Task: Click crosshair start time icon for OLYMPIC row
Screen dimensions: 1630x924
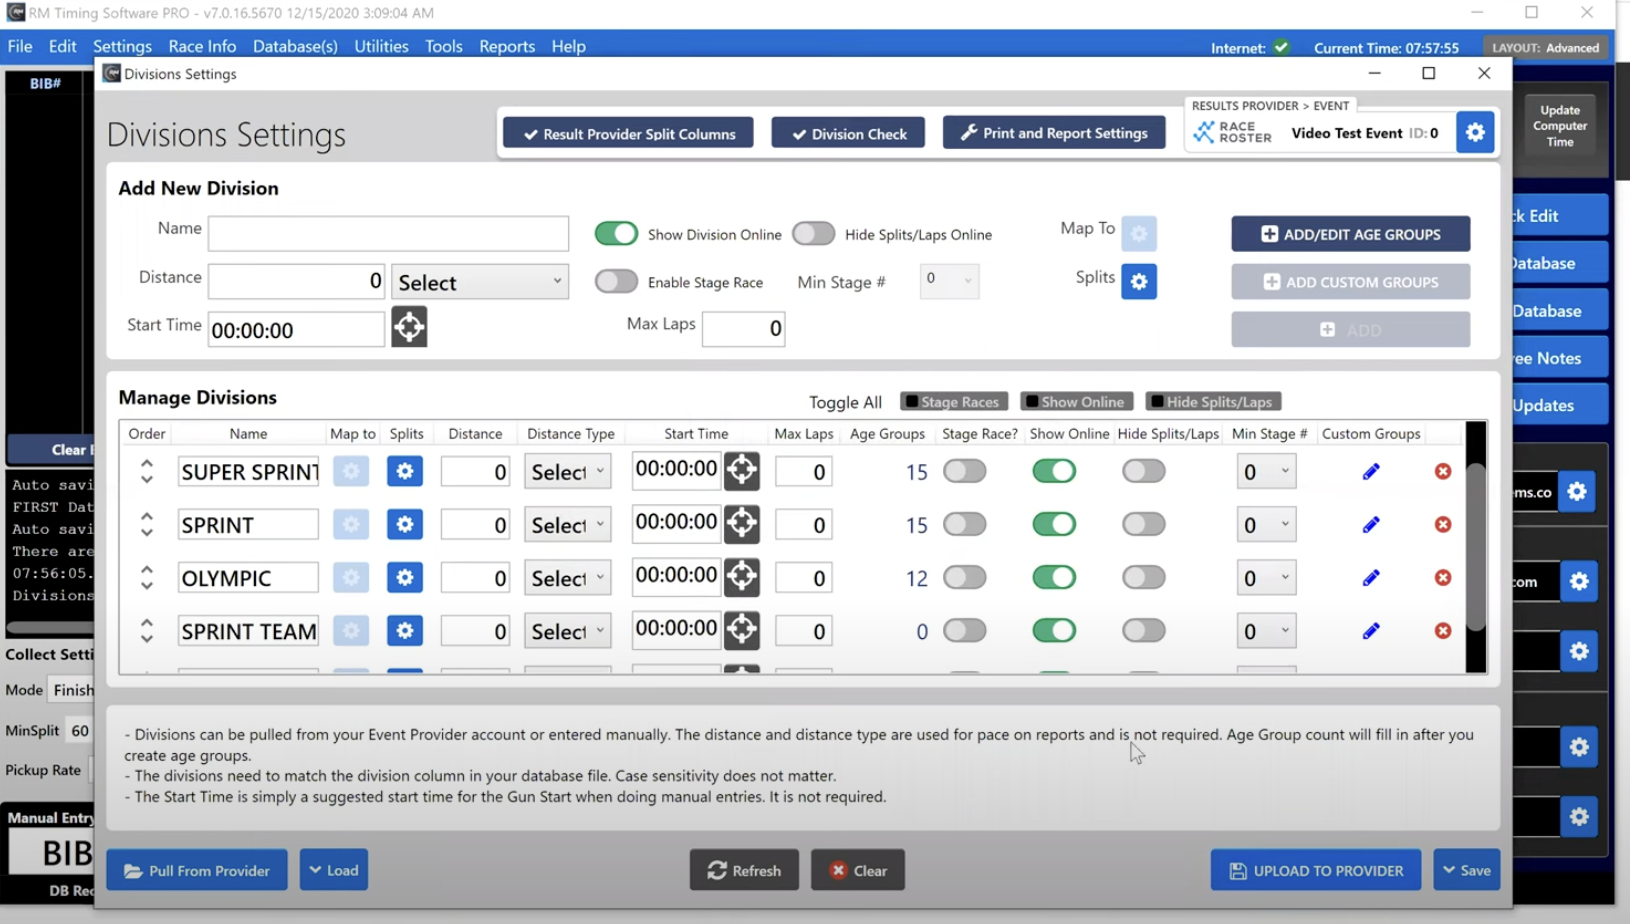Action: point(741,577)
